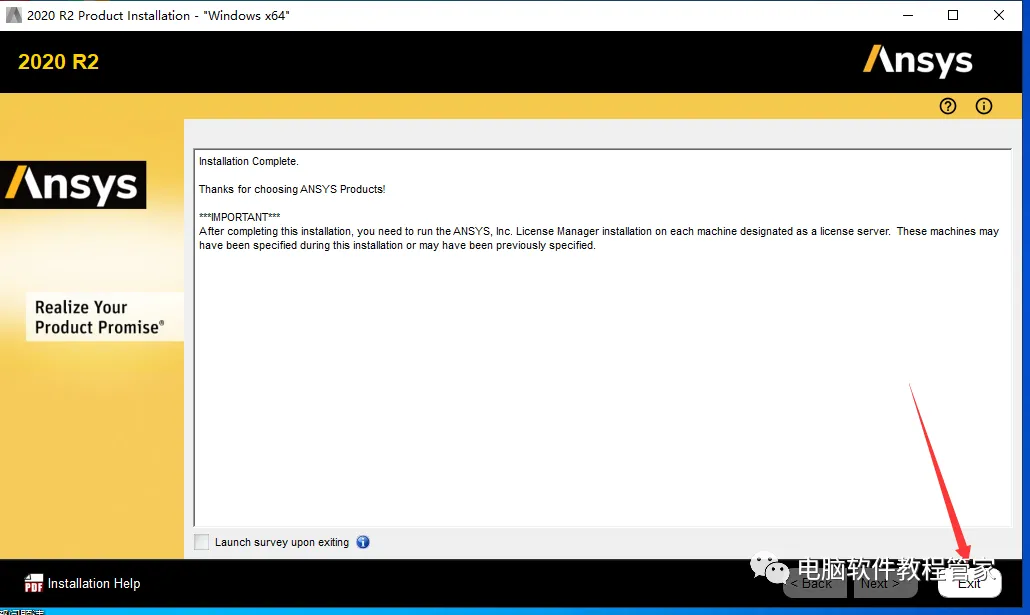Close the installation window
The width and height of the screenshot is (1030, 615).
[998, 15]
